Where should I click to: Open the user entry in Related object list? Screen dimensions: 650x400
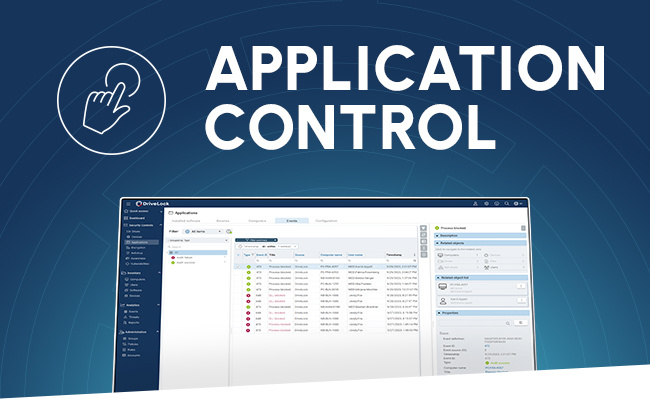[x=482, y=301]
